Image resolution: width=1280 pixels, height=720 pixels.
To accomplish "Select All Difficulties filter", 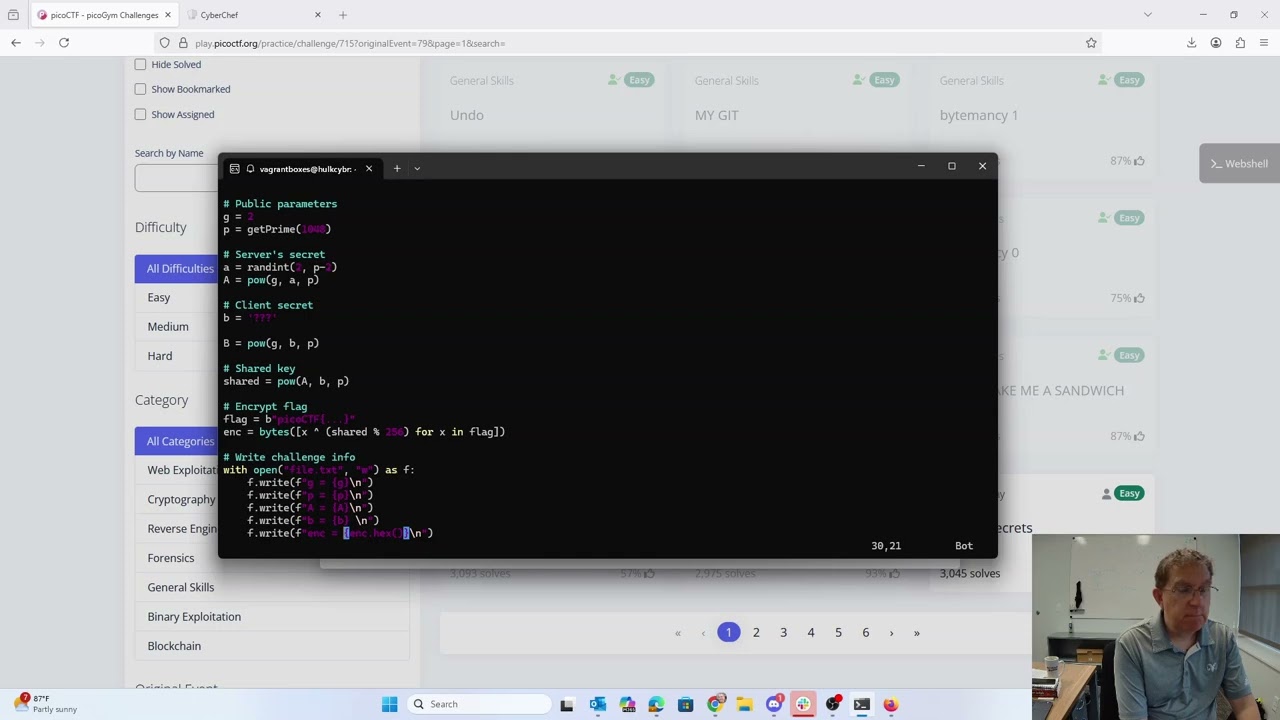I will 177,268.
